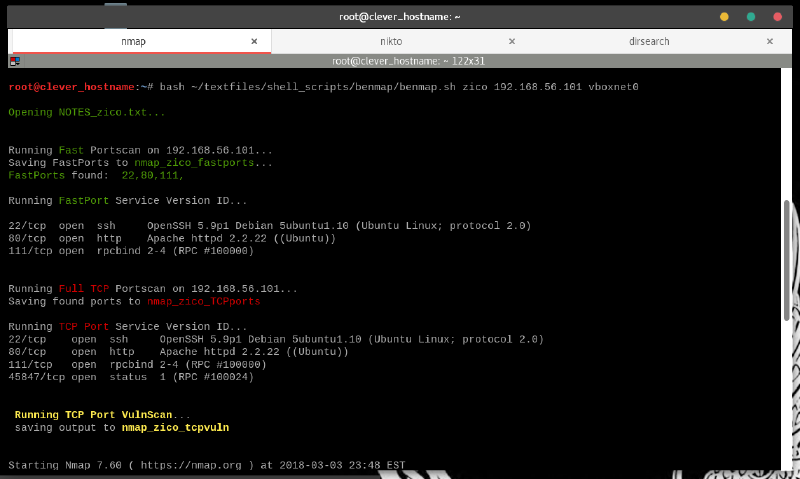The height and width of the screenshot is (479, 800).
Task: Open the dirsearch tab
Action: tap(650, 41)
